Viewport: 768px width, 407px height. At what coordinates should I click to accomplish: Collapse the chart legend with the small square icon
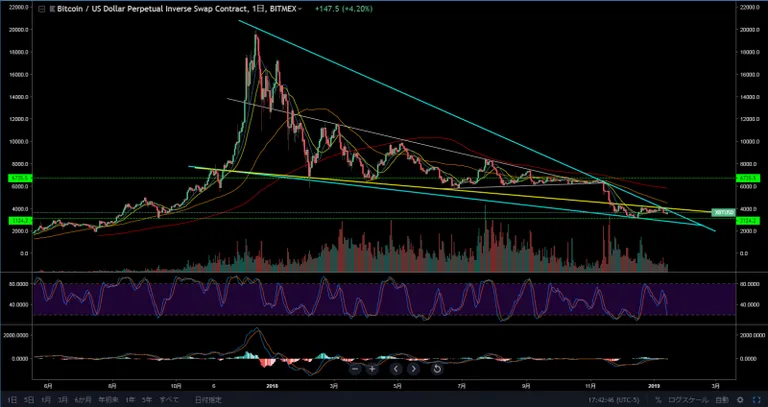[43, 9]
